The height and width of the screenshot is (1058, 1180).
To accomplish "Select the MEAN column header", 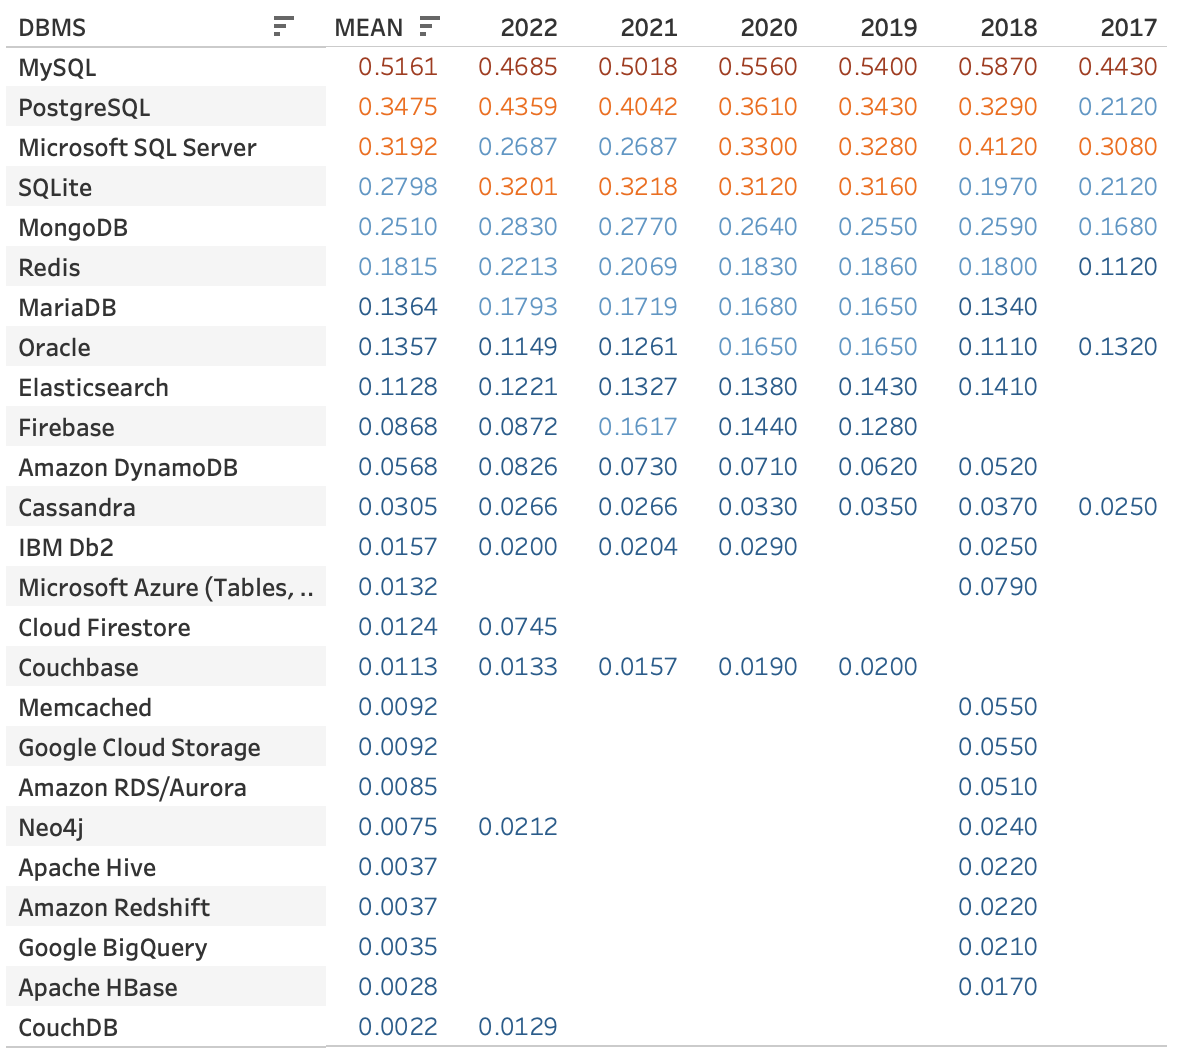I will (x=369, y=28).
